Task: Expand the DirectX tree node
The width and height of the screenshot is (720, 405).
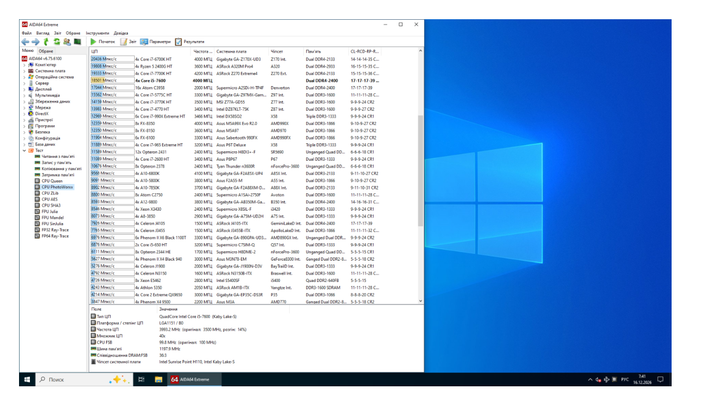Action: click(24, 113)
